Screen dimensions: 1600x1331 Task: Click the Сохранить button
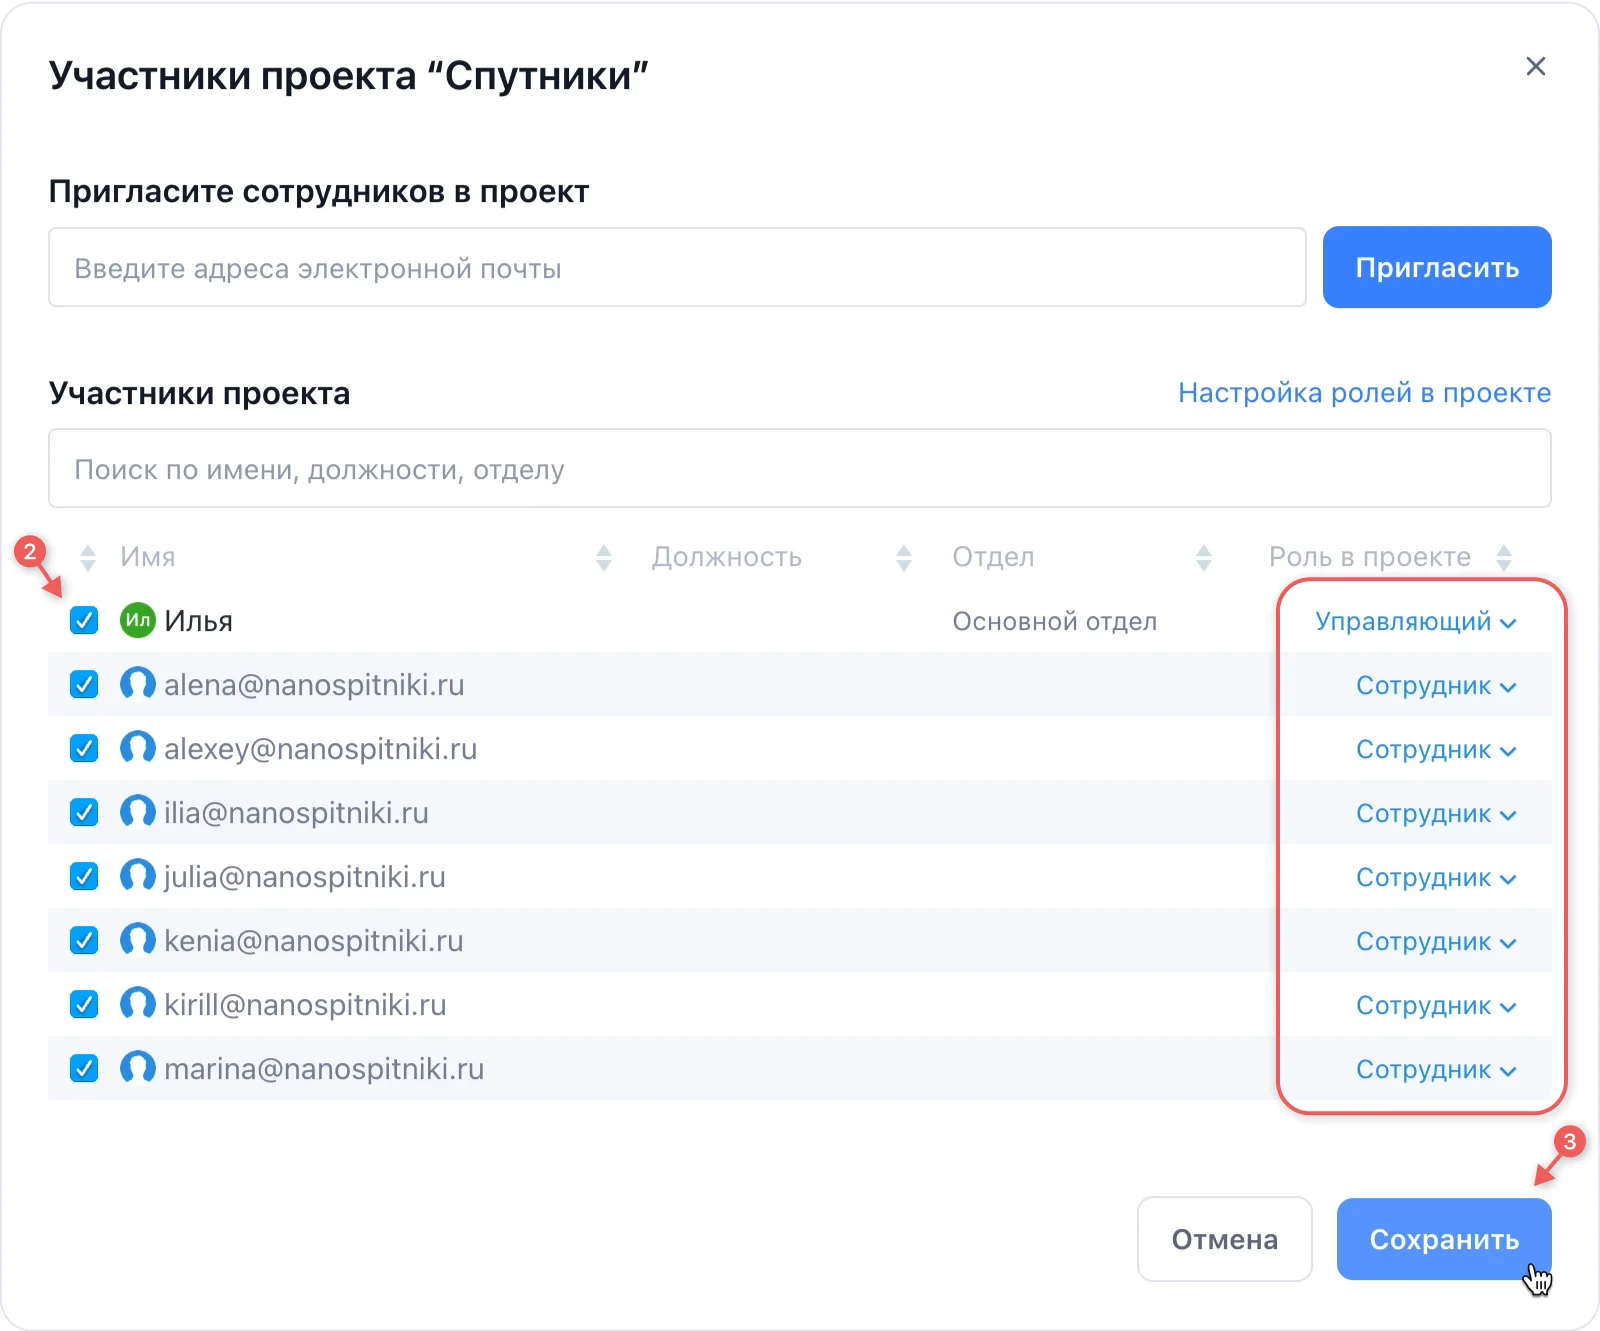coord(1443,1239)
